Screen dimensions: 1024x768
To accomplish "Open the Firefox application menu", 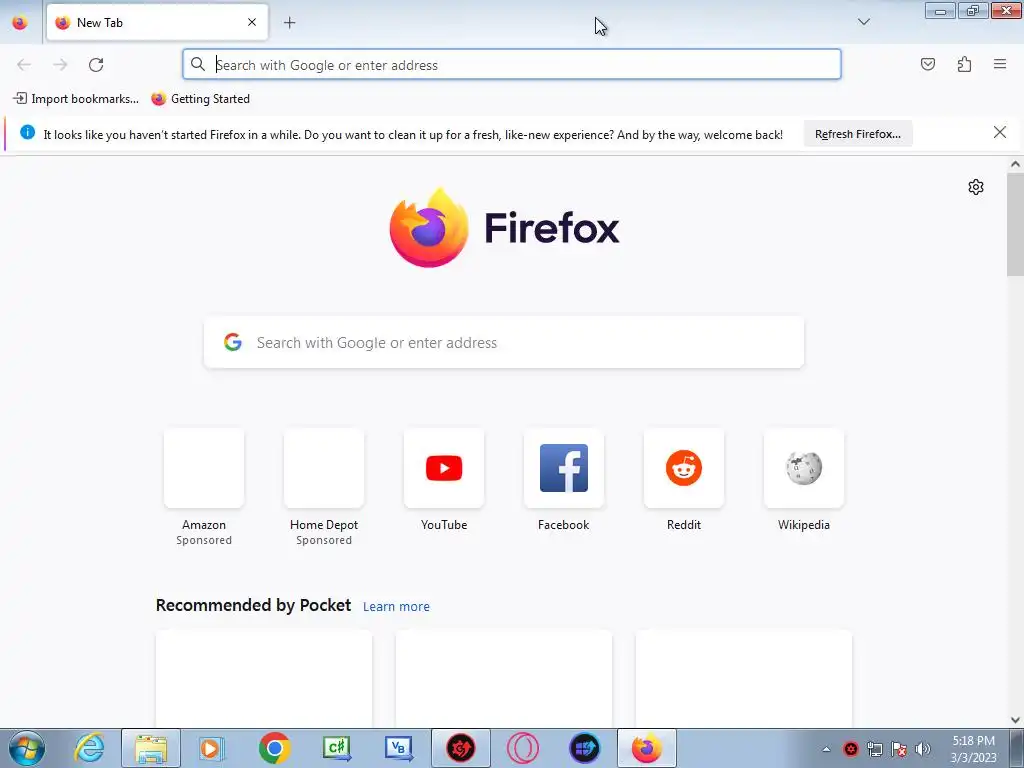I will (1000, 64).
